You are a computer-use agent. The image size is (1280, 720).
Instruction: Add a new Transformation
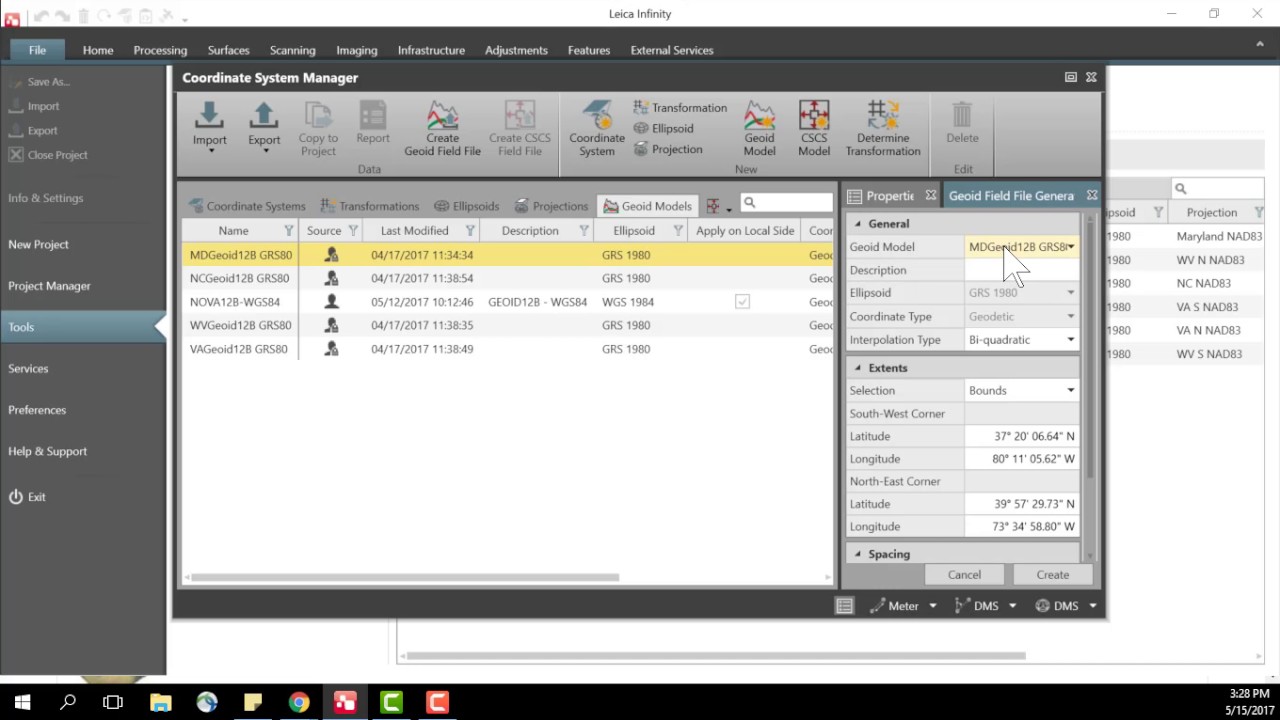680,107
